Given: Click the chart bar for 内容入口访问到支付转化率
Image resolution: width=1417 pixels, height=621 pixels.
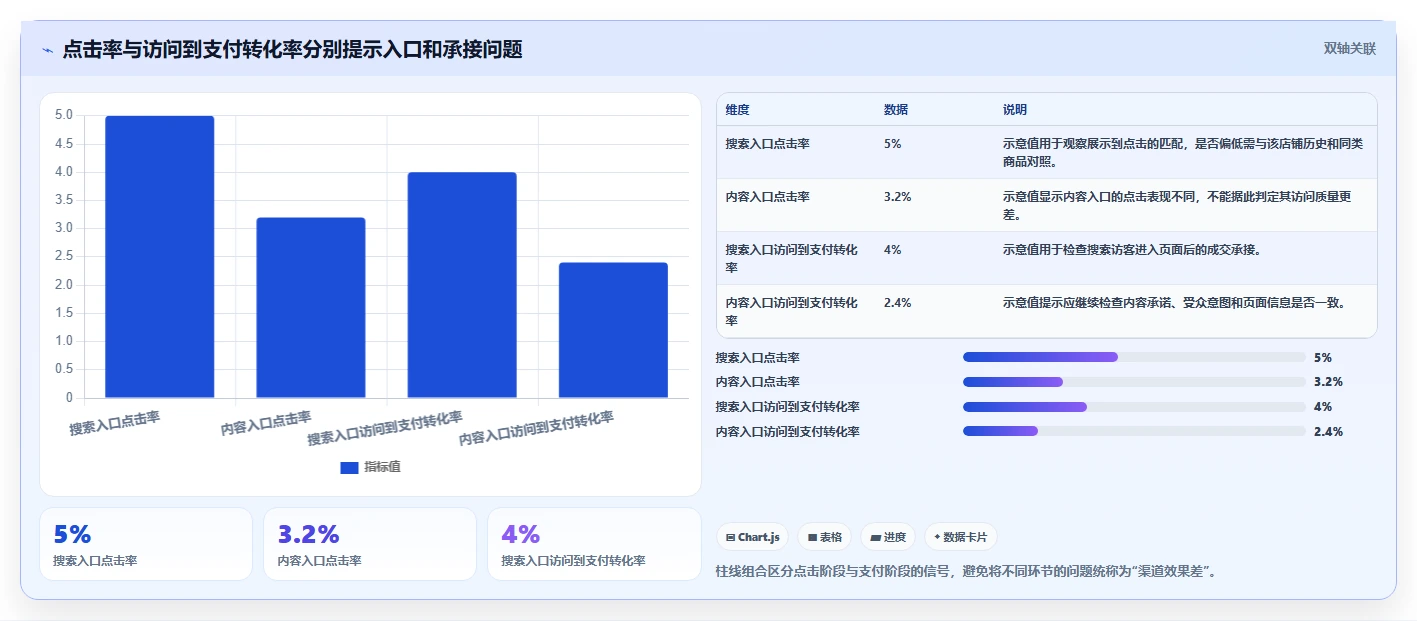Looking at the screenshot, I should coord(613,330).
